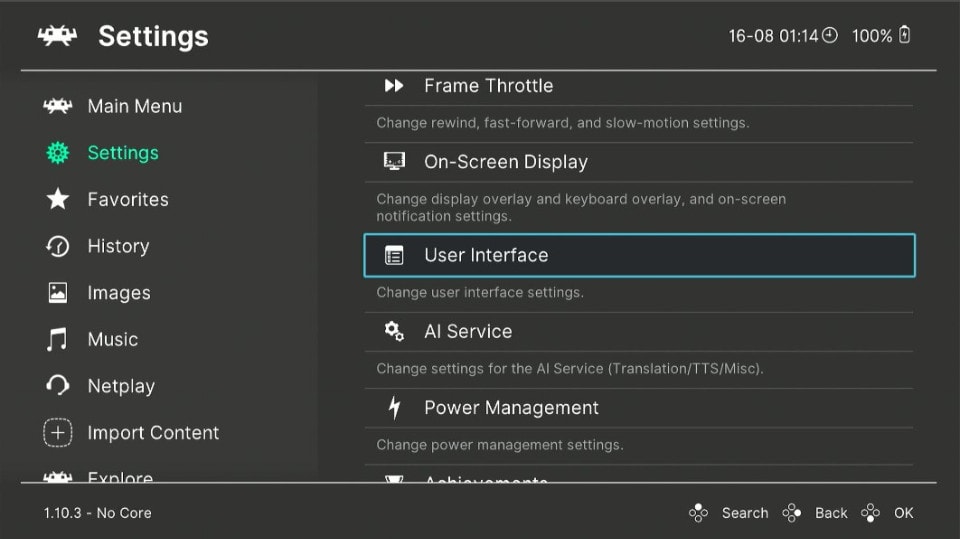Image resolution: width=960 pixels, height=539 pixels.
Task: Click the AI Service Translation/TTS/Misc description
Action: point(569,368)
